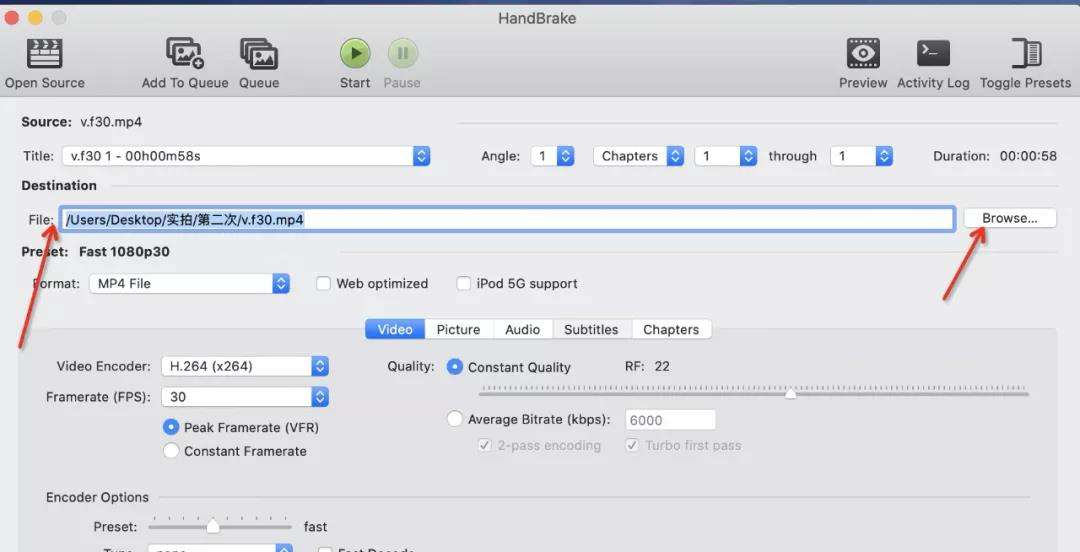Click the preset name Fast 1080p30

124,252
